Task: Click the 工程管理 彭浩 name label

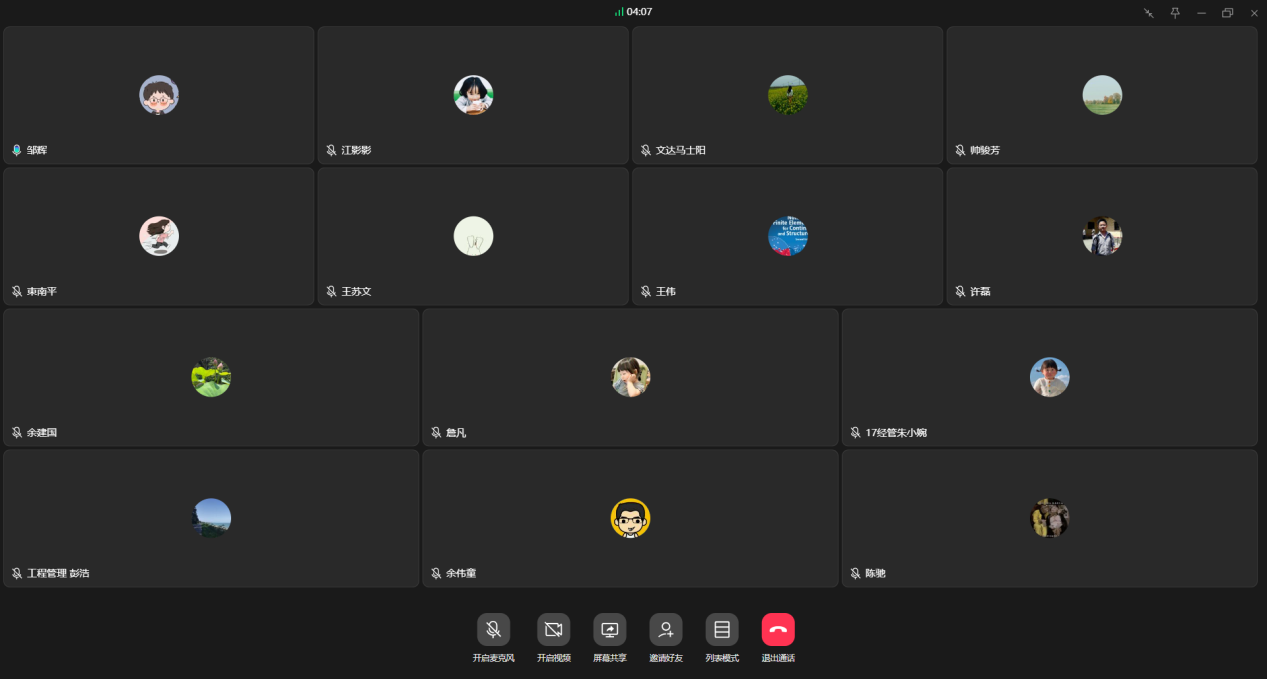Action: [58, 573]
